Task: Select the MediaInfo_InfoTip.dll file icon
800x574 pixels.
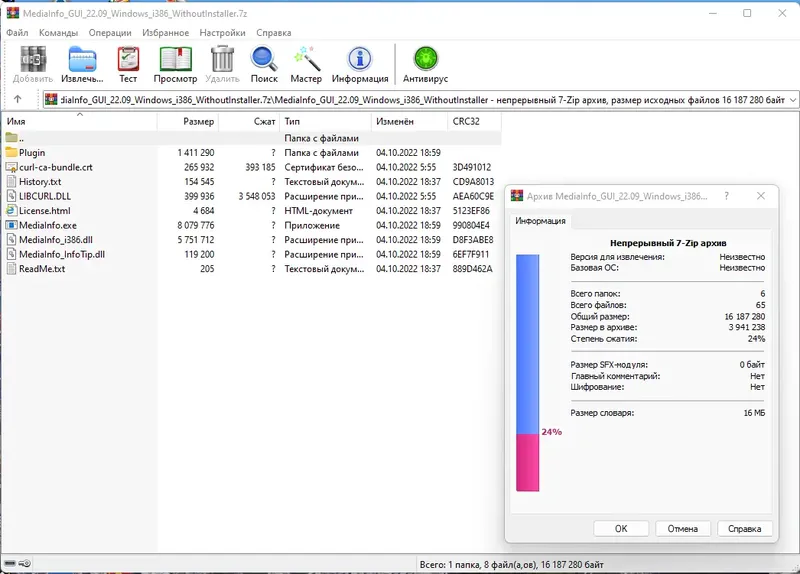Action: (11, 254)
